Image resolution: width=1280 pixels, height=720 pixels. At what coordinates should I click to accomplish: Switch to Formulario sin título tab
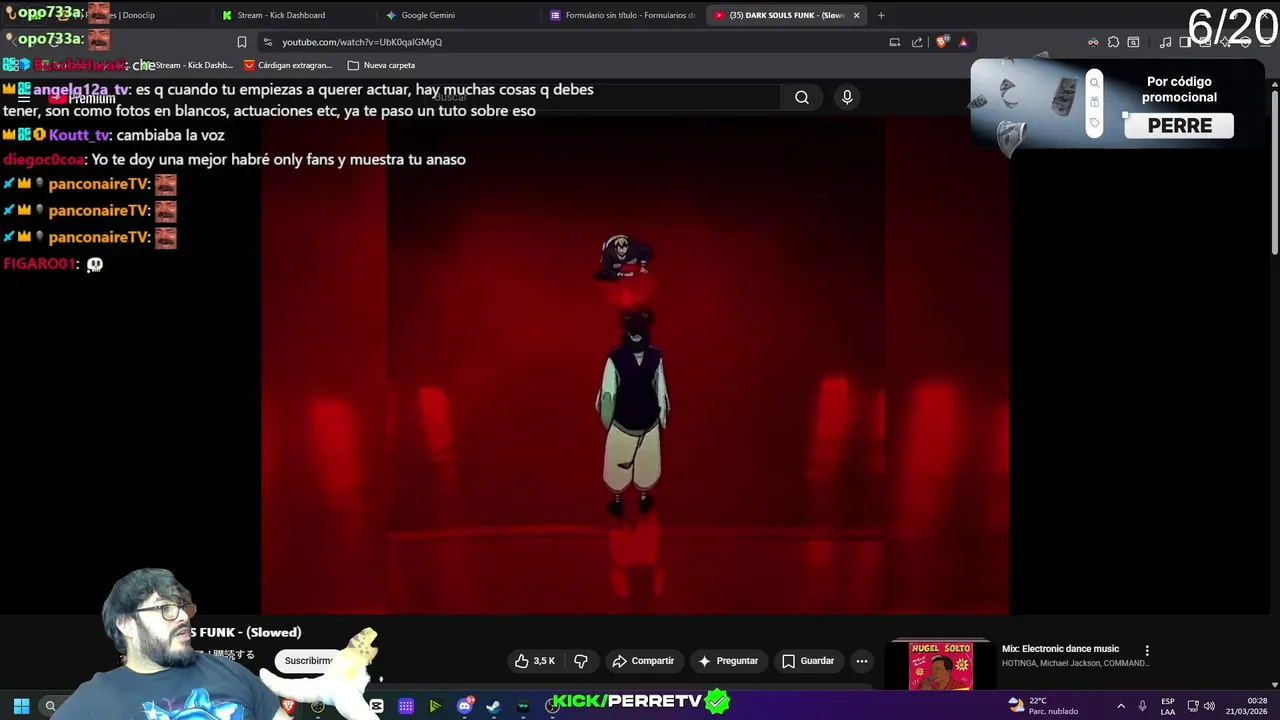click(622, 15)
